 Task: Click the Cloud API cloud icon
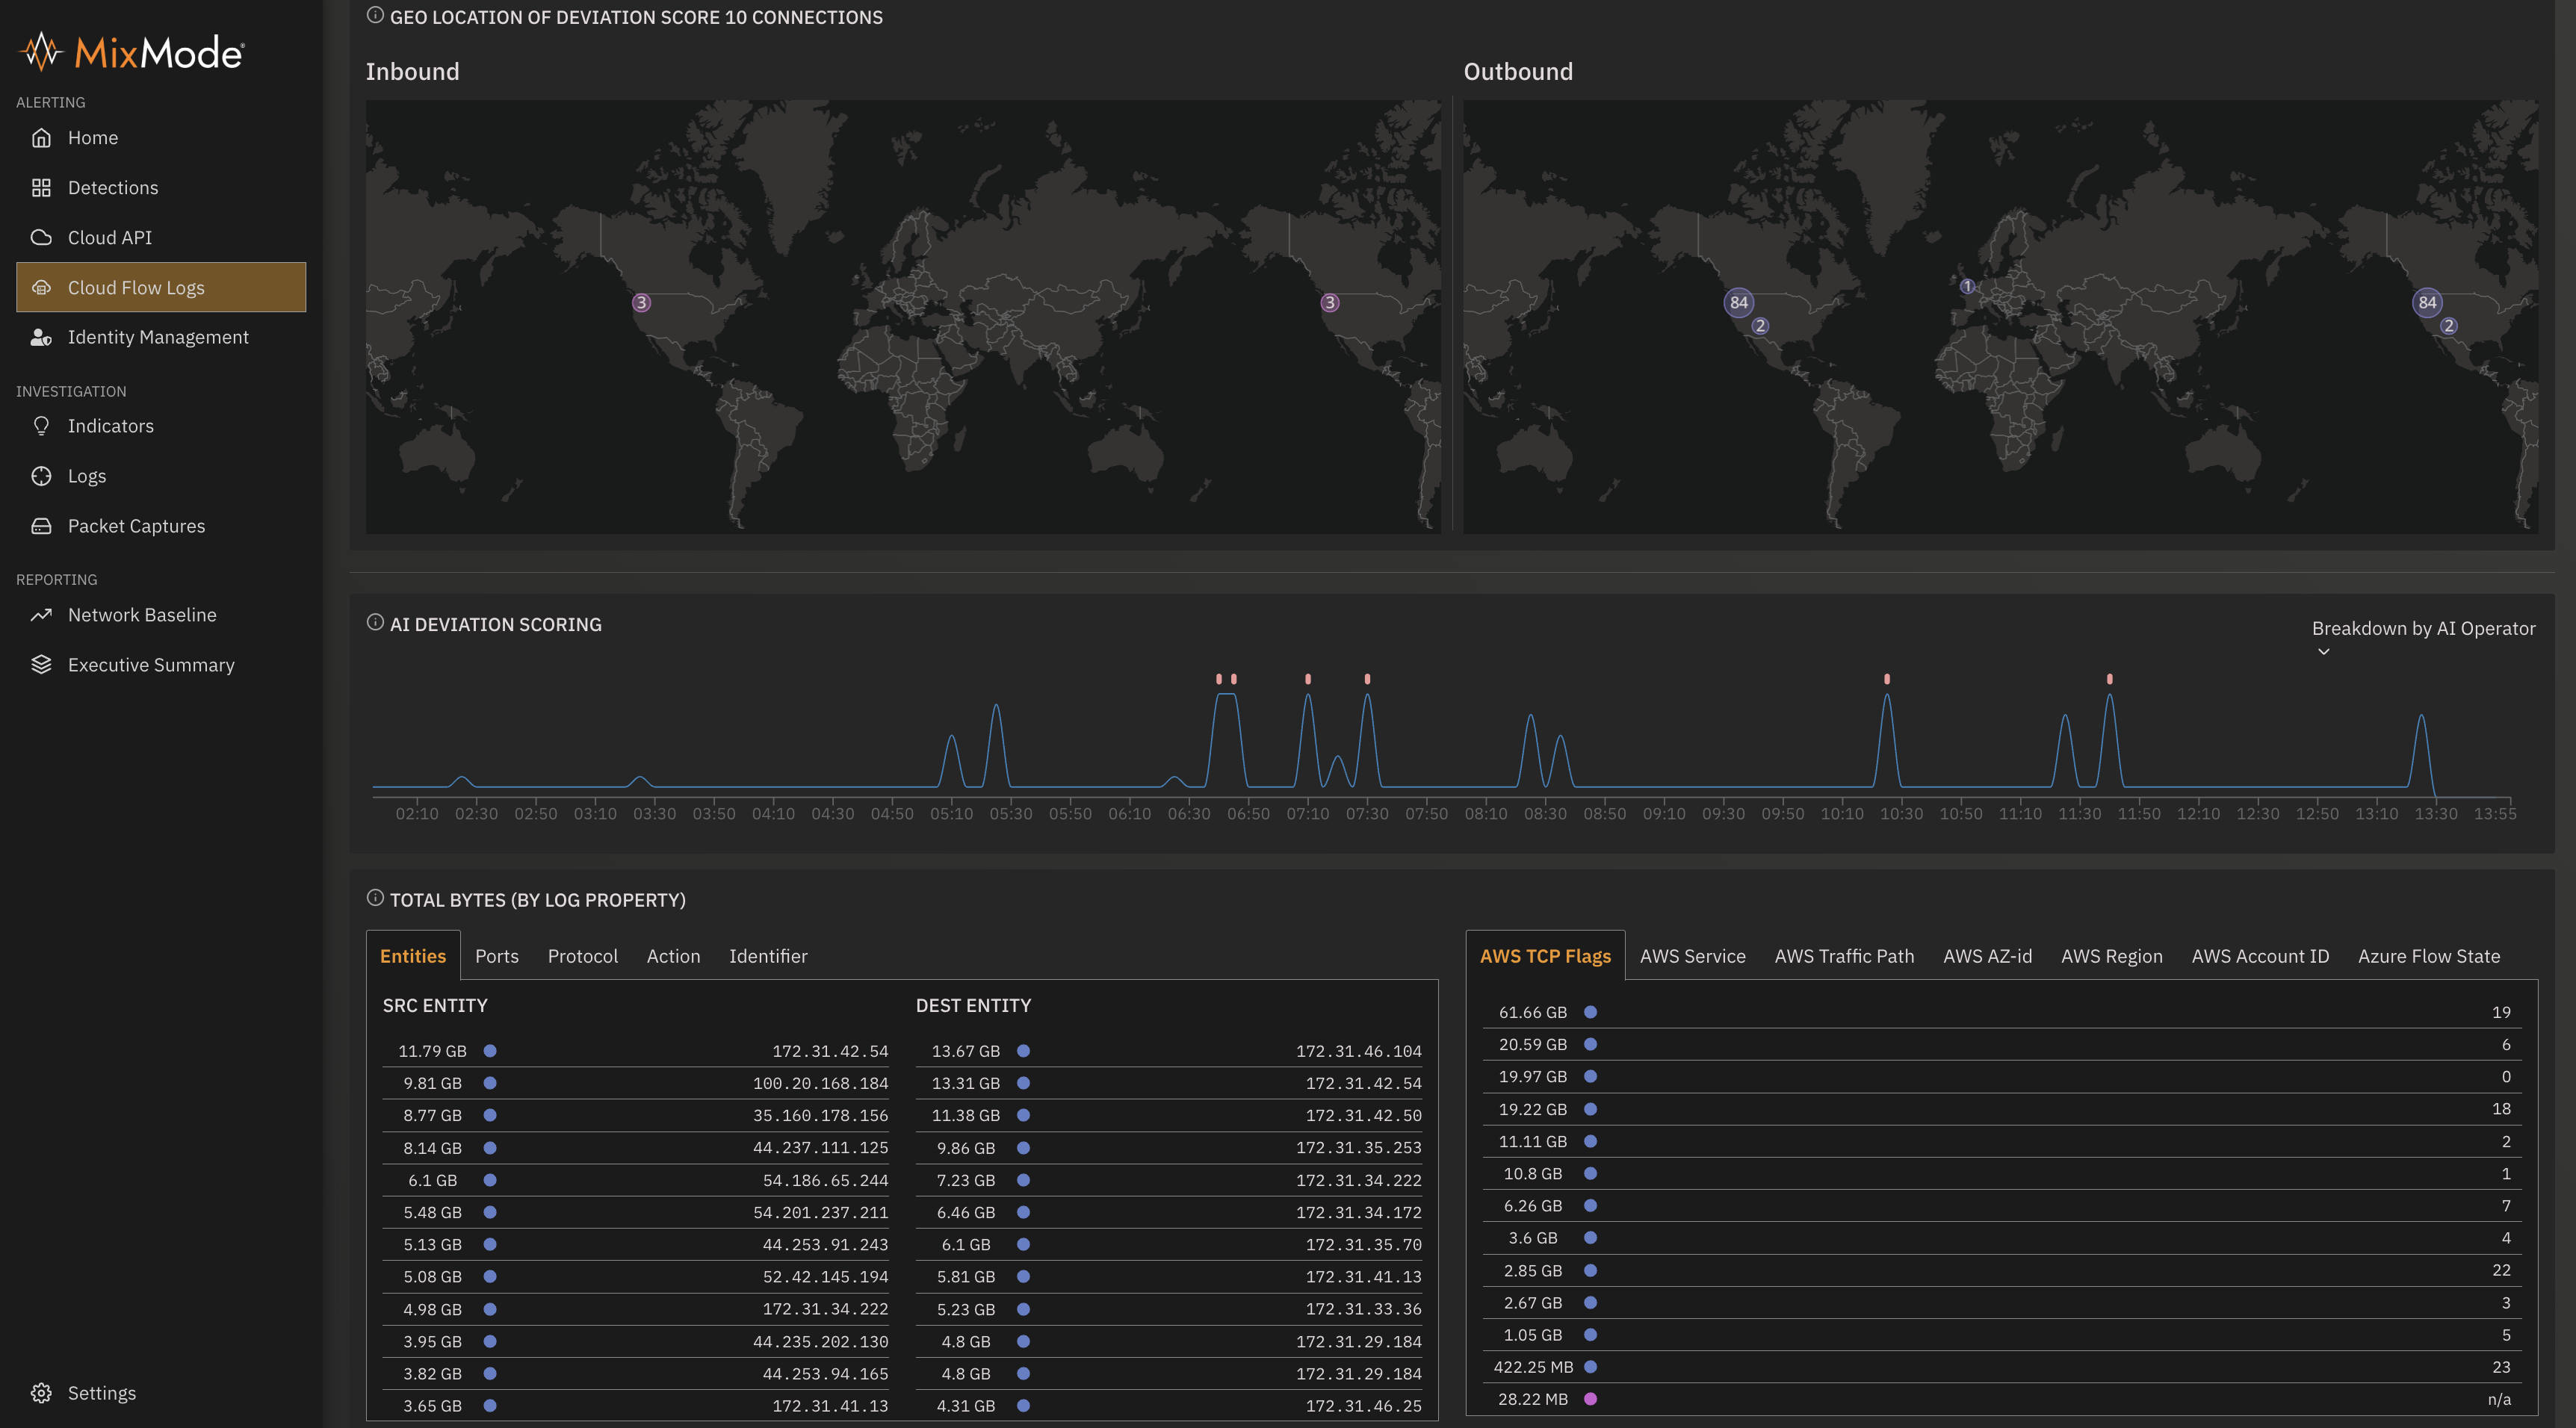[41, 238]
